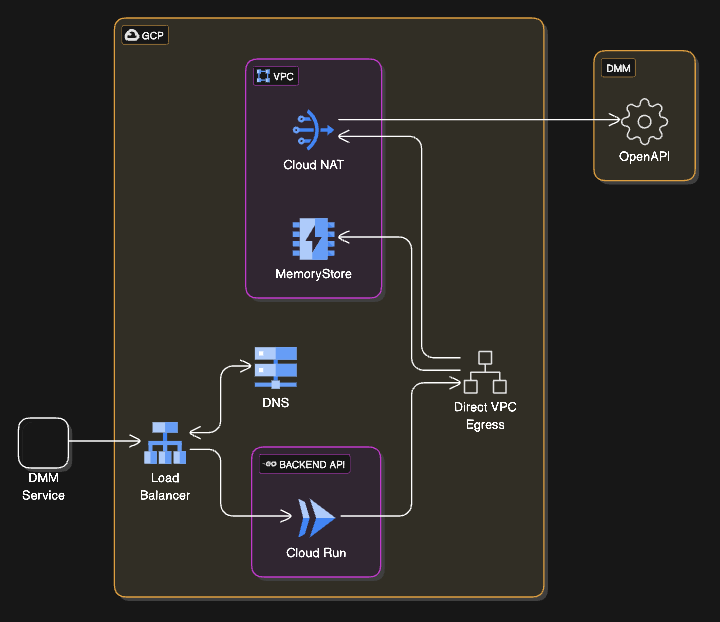Click the DNS server icon

(276, 368)
